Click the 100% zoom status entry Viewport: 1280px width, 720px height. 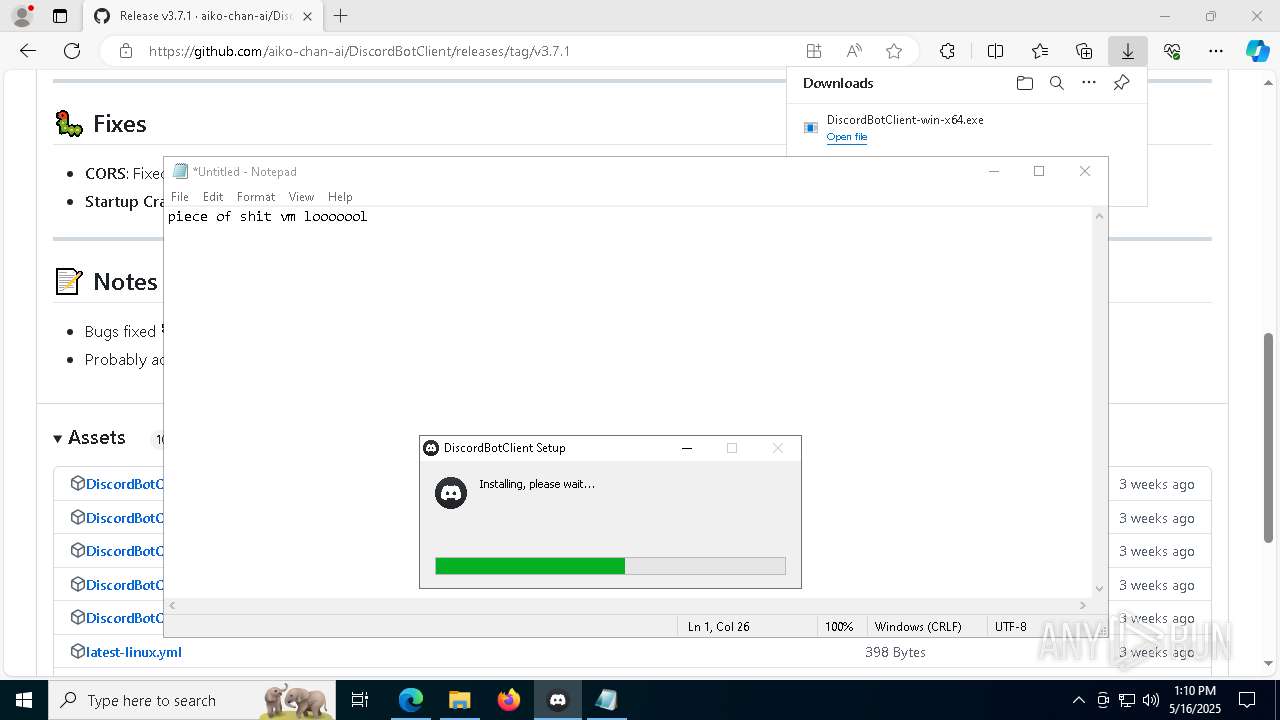click(839, 627)
